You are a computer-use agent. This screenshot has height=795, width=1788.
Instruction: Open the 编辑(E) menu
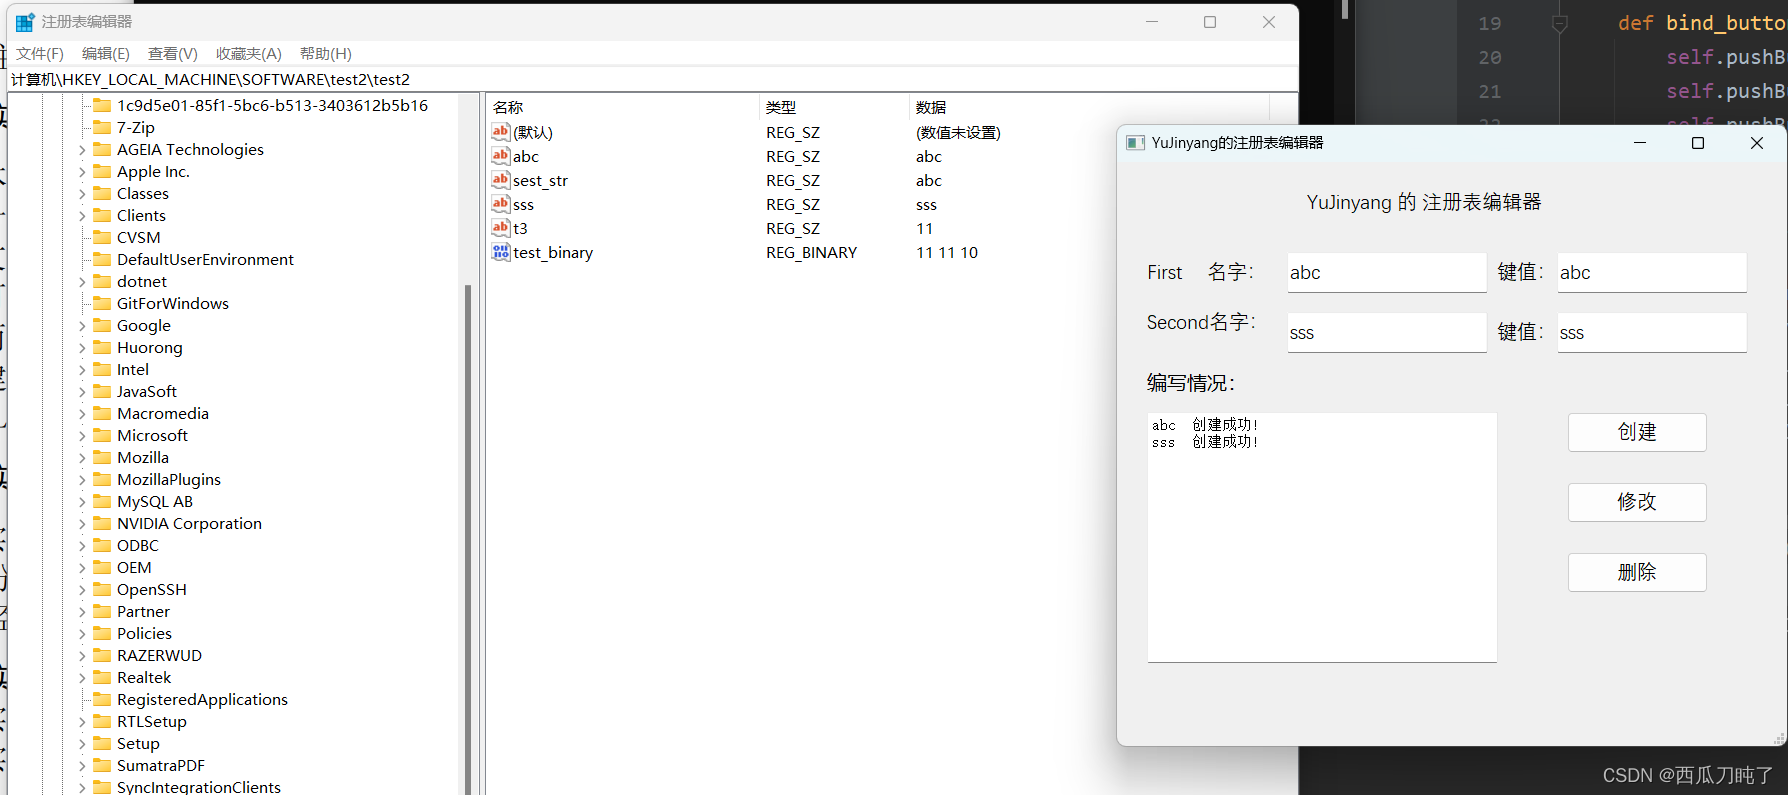tap(106, 54)
